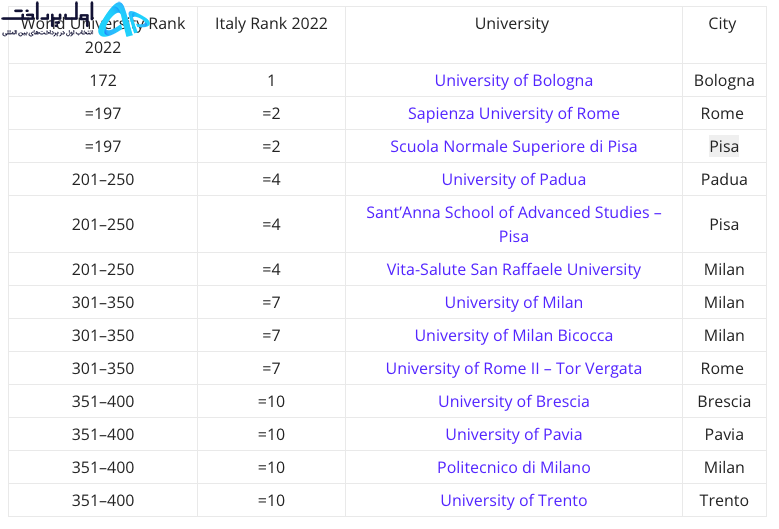Image resolution: width=779 pixels, height=529 pixels.
Task: Click the Politecnico di Milano link
Action: tap(513, 467)
